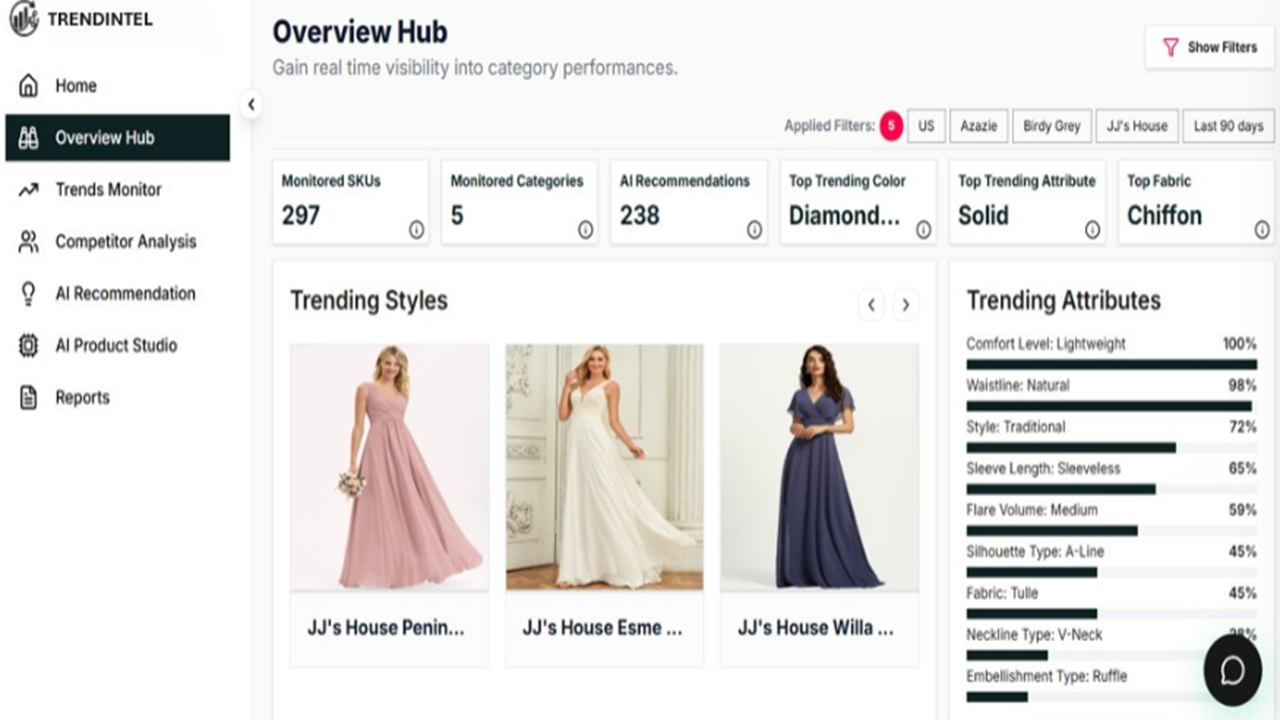This screenshot has width=1280, height=720.
Task: Click the AI Recommendation lightbulb icon
Action: click(x=29, y=293)
